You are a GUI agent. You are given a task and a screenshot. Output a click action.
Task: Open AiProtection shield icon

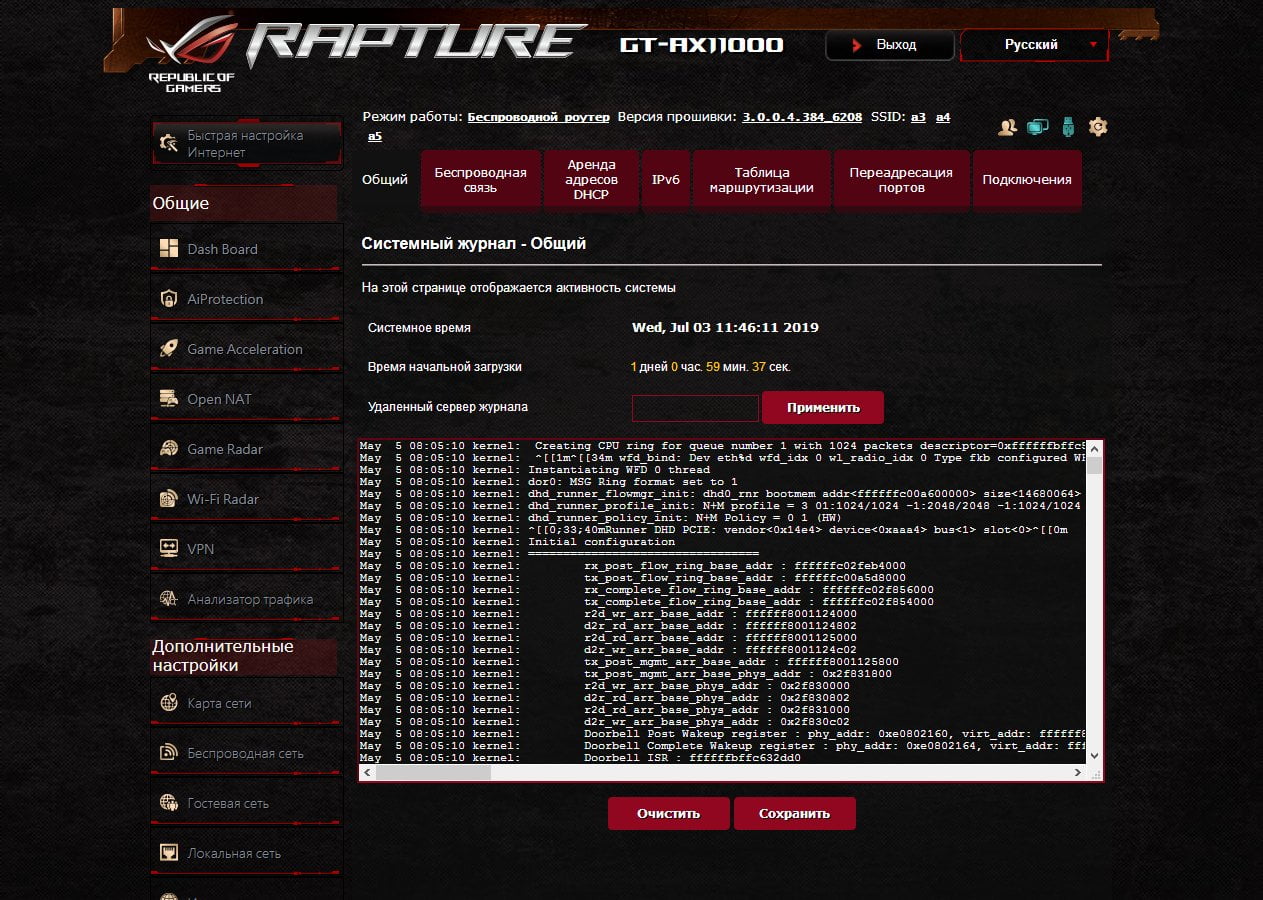[x=169, y=299]
